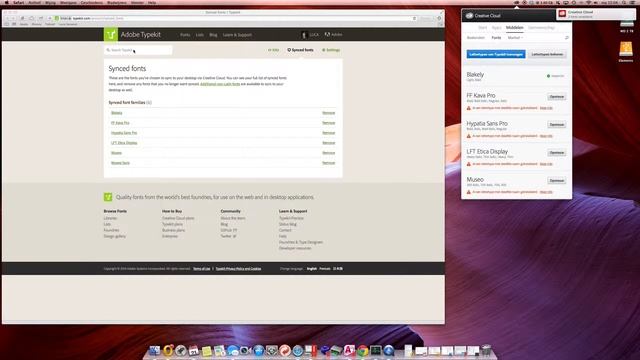Click the warning icon under FF Kava Pro

469,108
